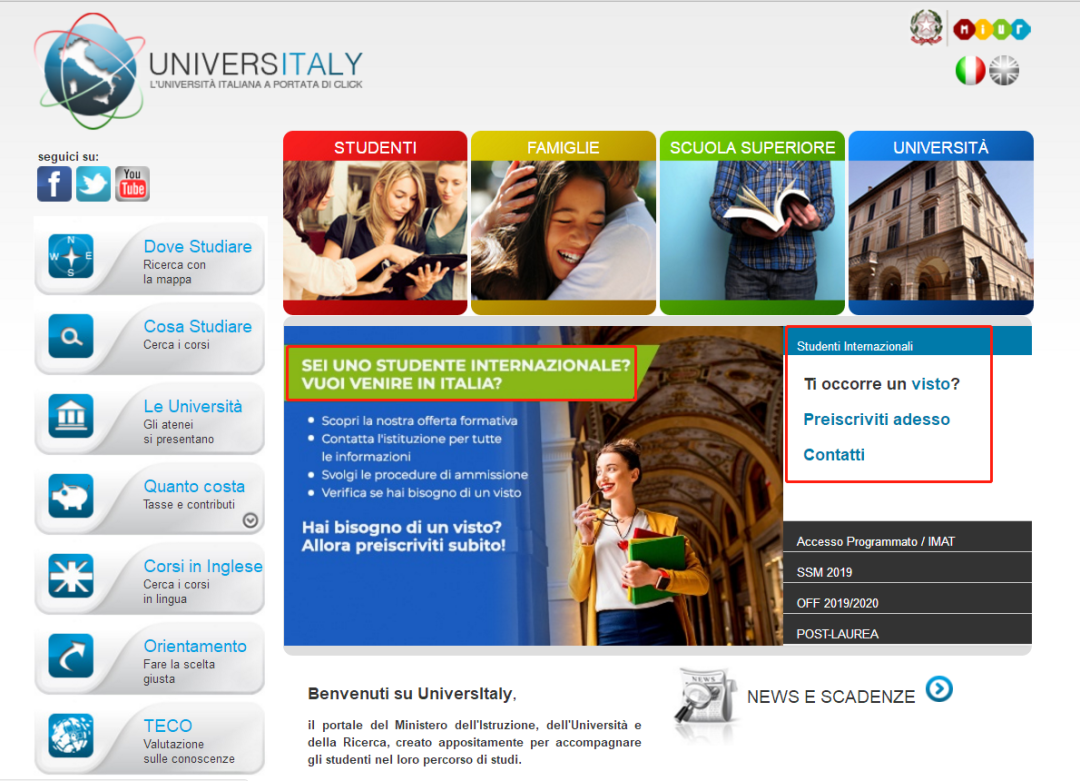This screenshot has width=1080, height=781.
Task: Open the STUDENTI section tab
Action: (375, 147)
